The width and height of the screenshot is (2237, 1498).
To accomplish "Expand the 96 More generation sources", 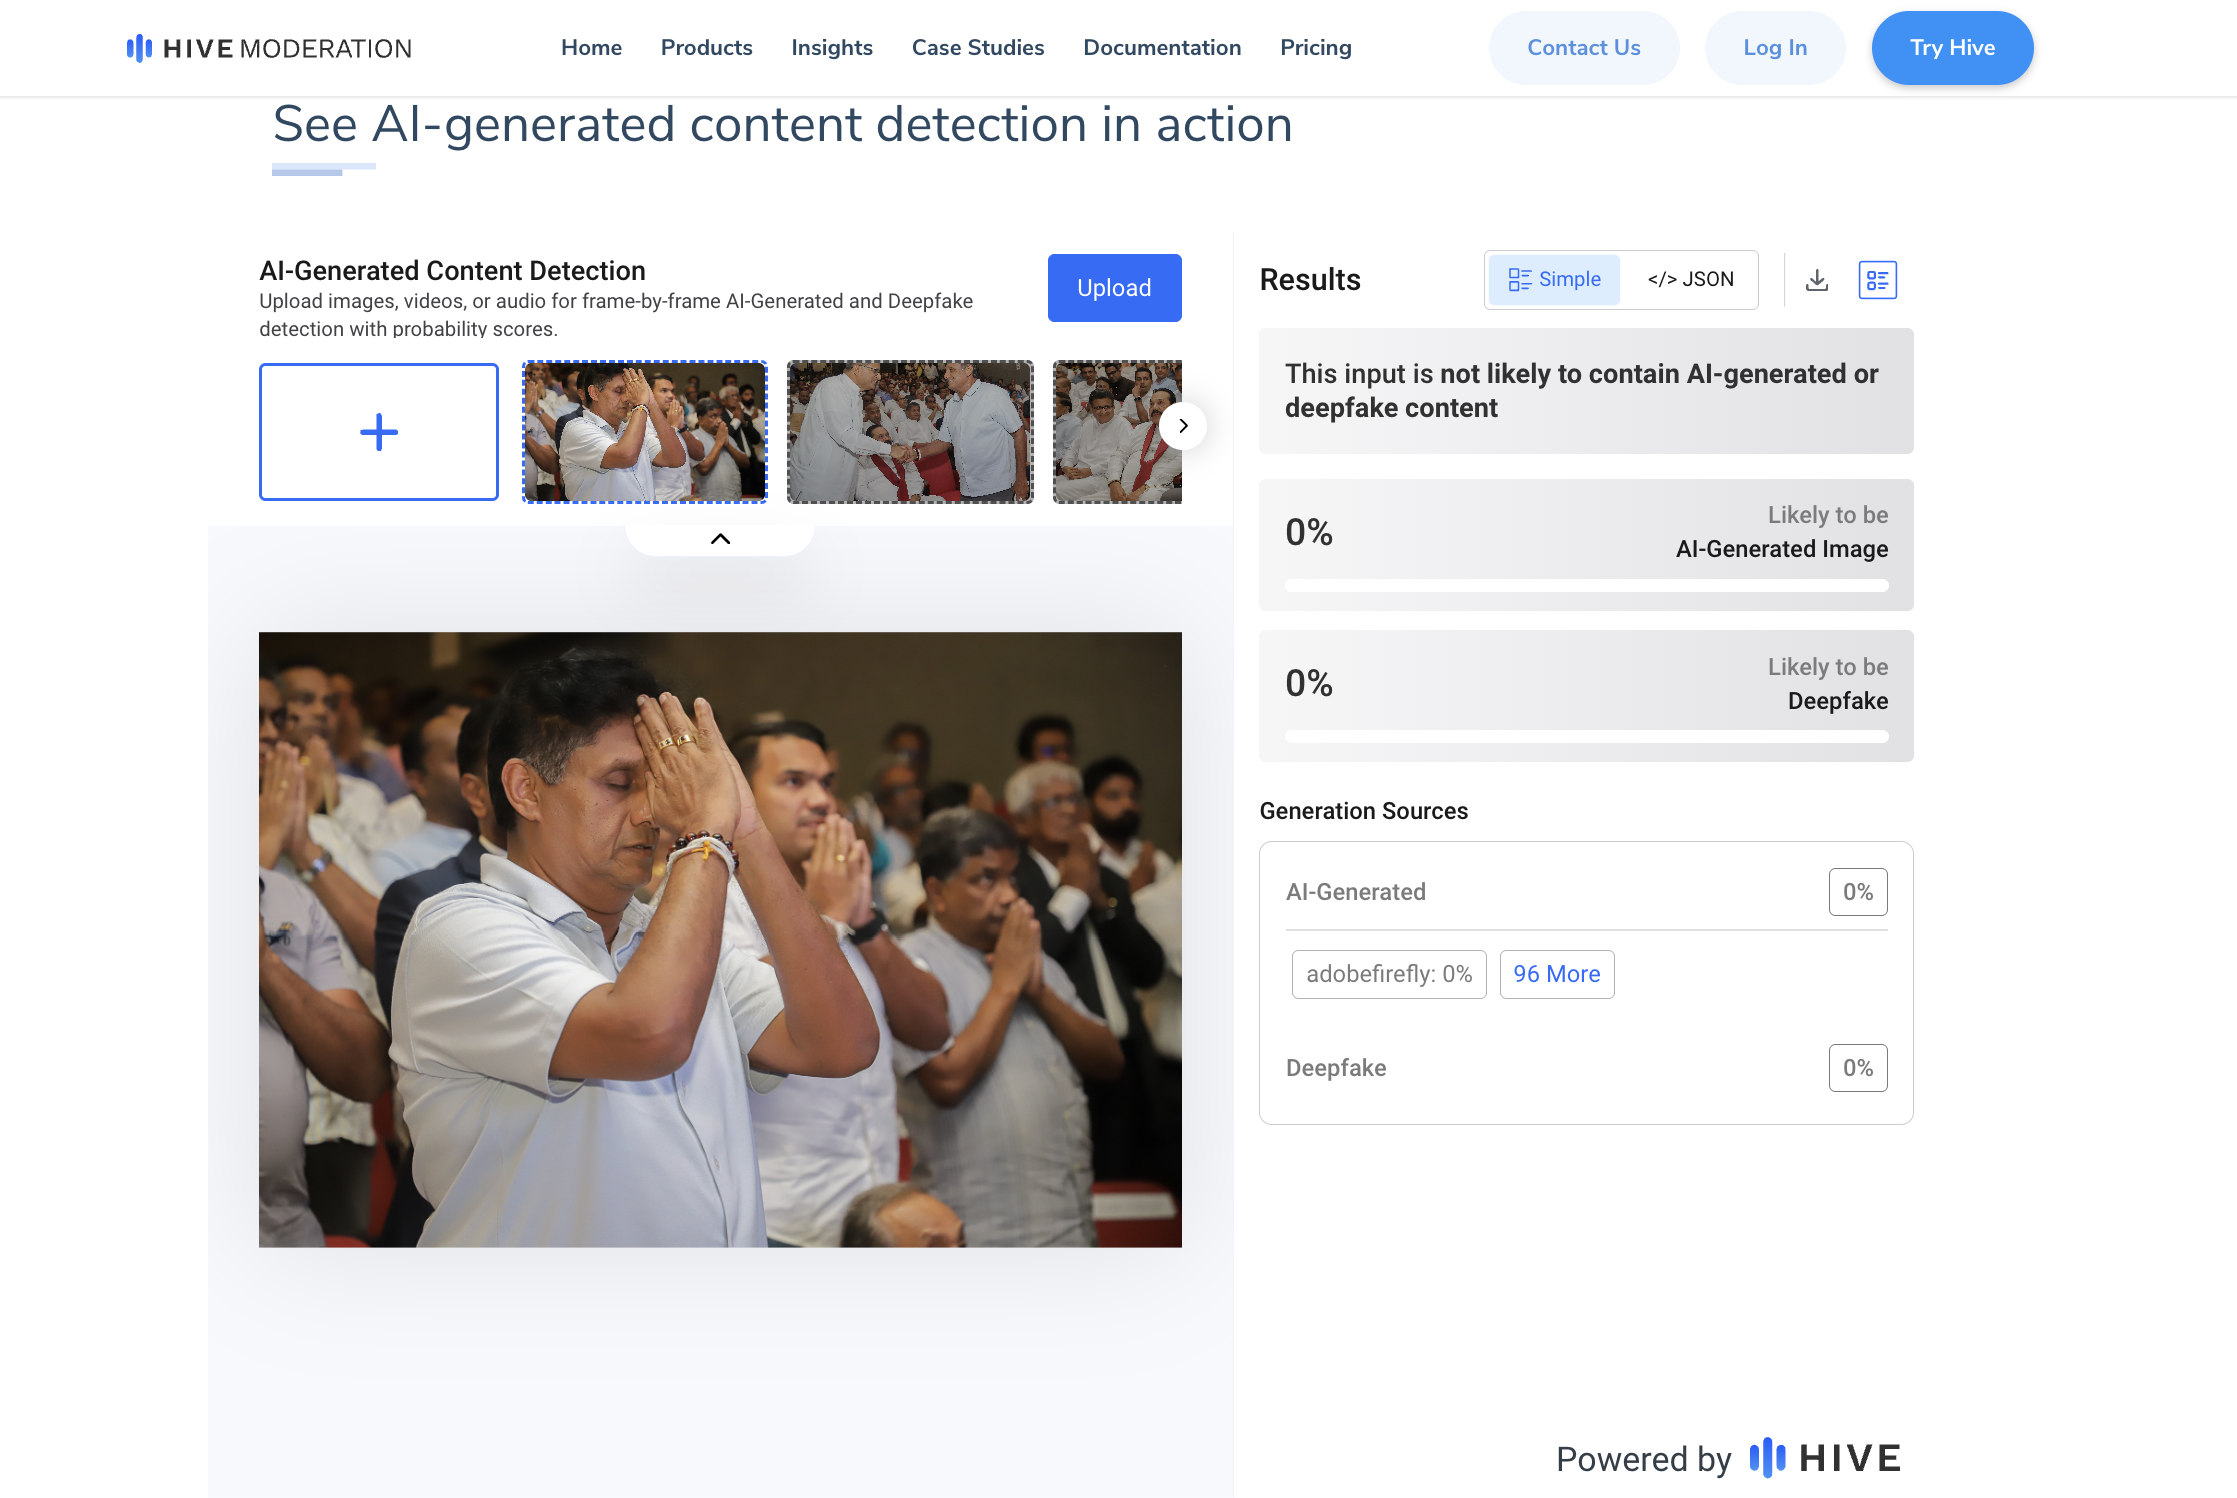I will [1556, 974].
